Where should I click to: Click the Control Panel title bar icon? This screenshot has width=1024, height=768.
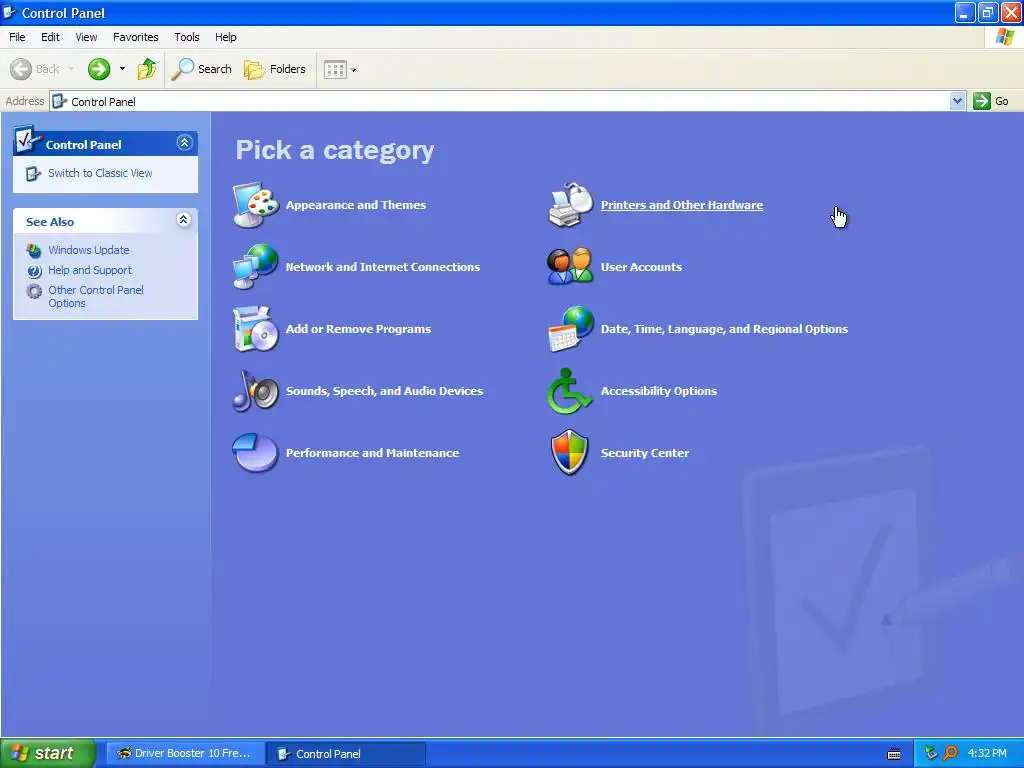(10, 12)
